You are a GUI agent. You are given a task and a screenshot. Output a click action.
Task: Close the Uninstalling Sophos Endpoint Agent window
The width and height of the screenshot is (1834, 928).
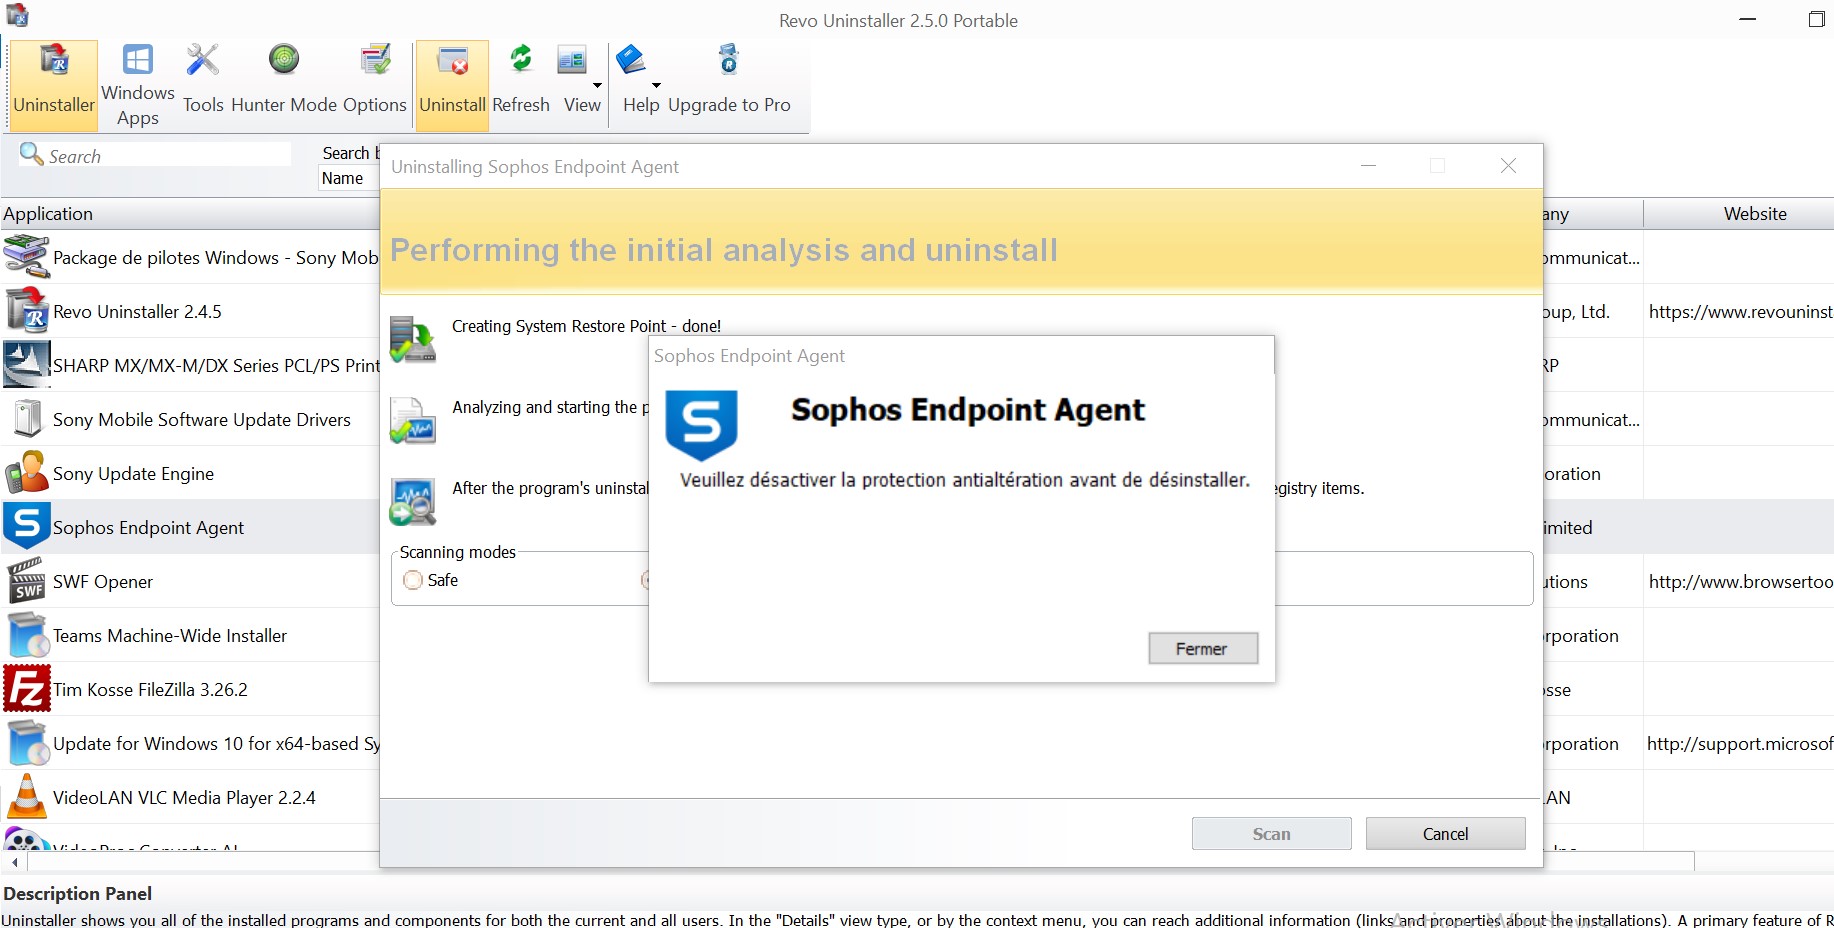pyautogui.click(x=1508, y=166)
